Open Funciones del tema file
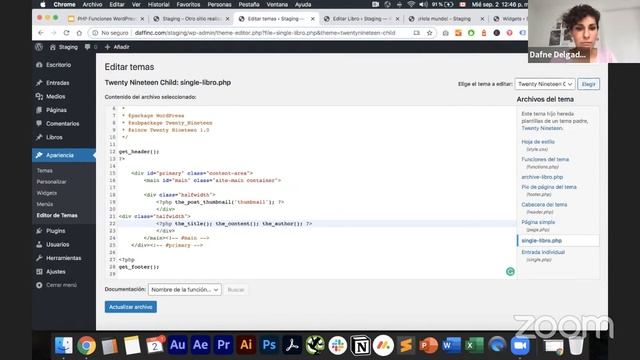Image resolution: width=640 pixels, height=360 pixels. [x=545, y=159]
